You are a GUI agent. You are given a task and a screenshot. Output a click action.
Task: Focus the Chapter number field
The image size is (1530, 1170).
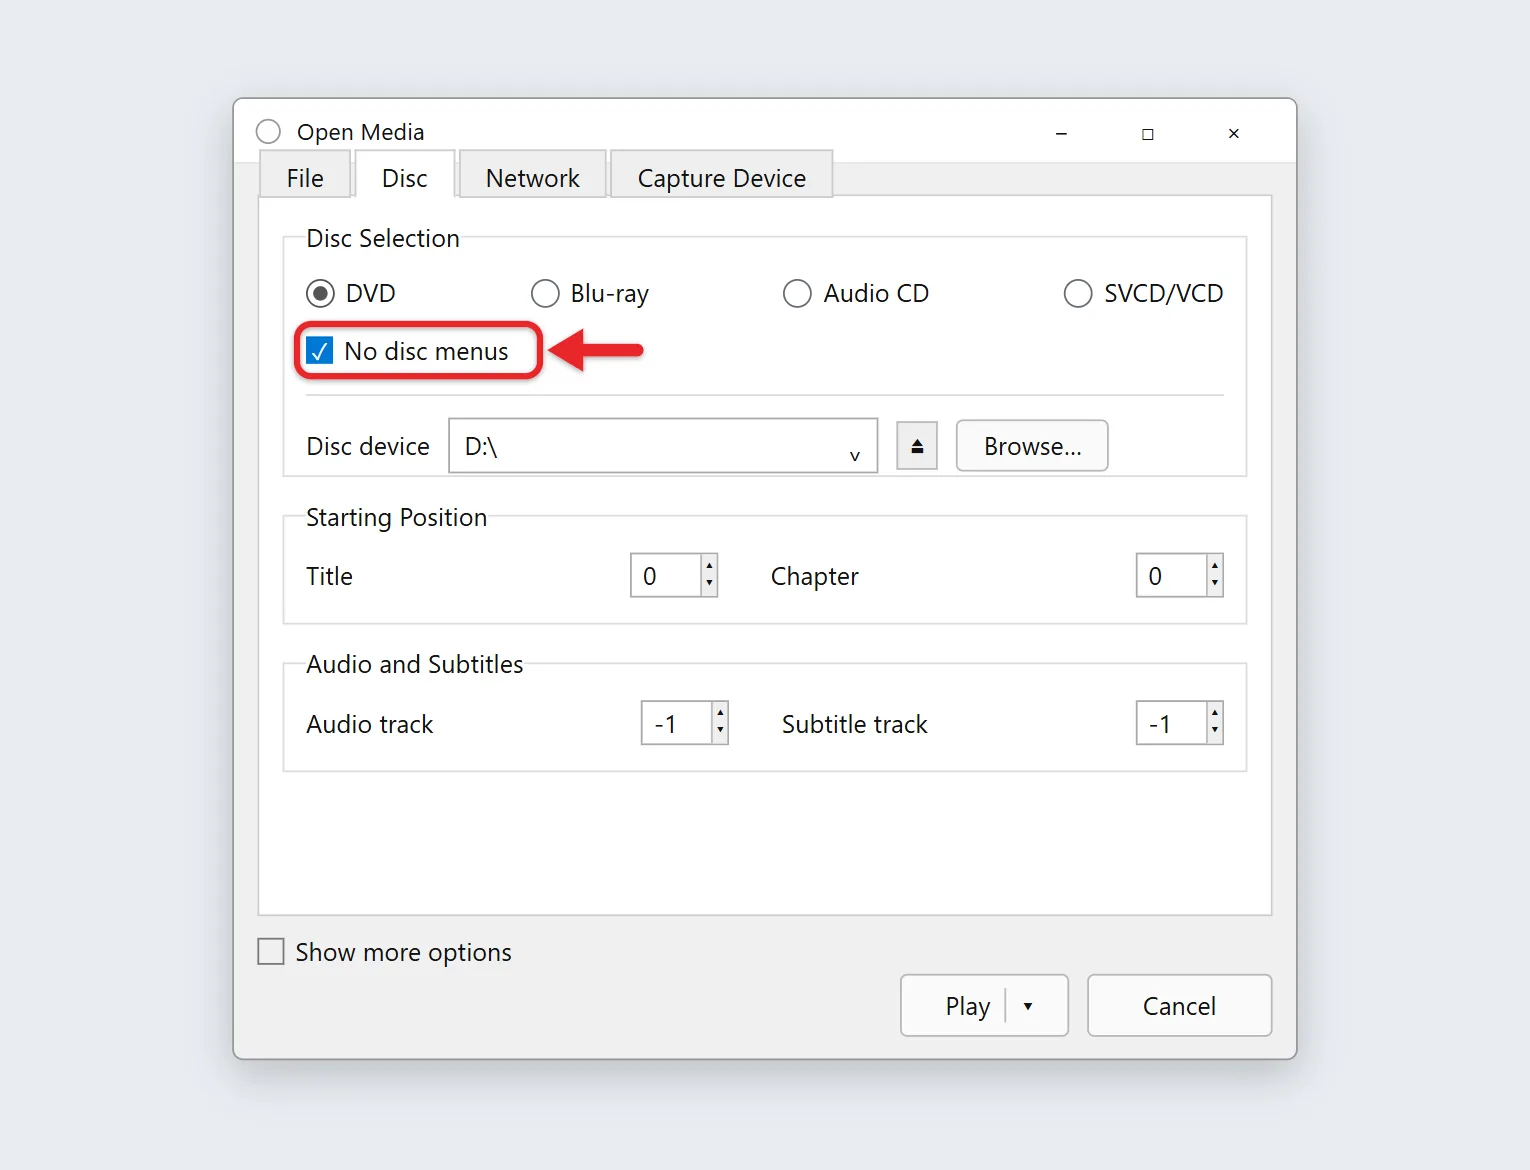click(x=1171, y=576)
